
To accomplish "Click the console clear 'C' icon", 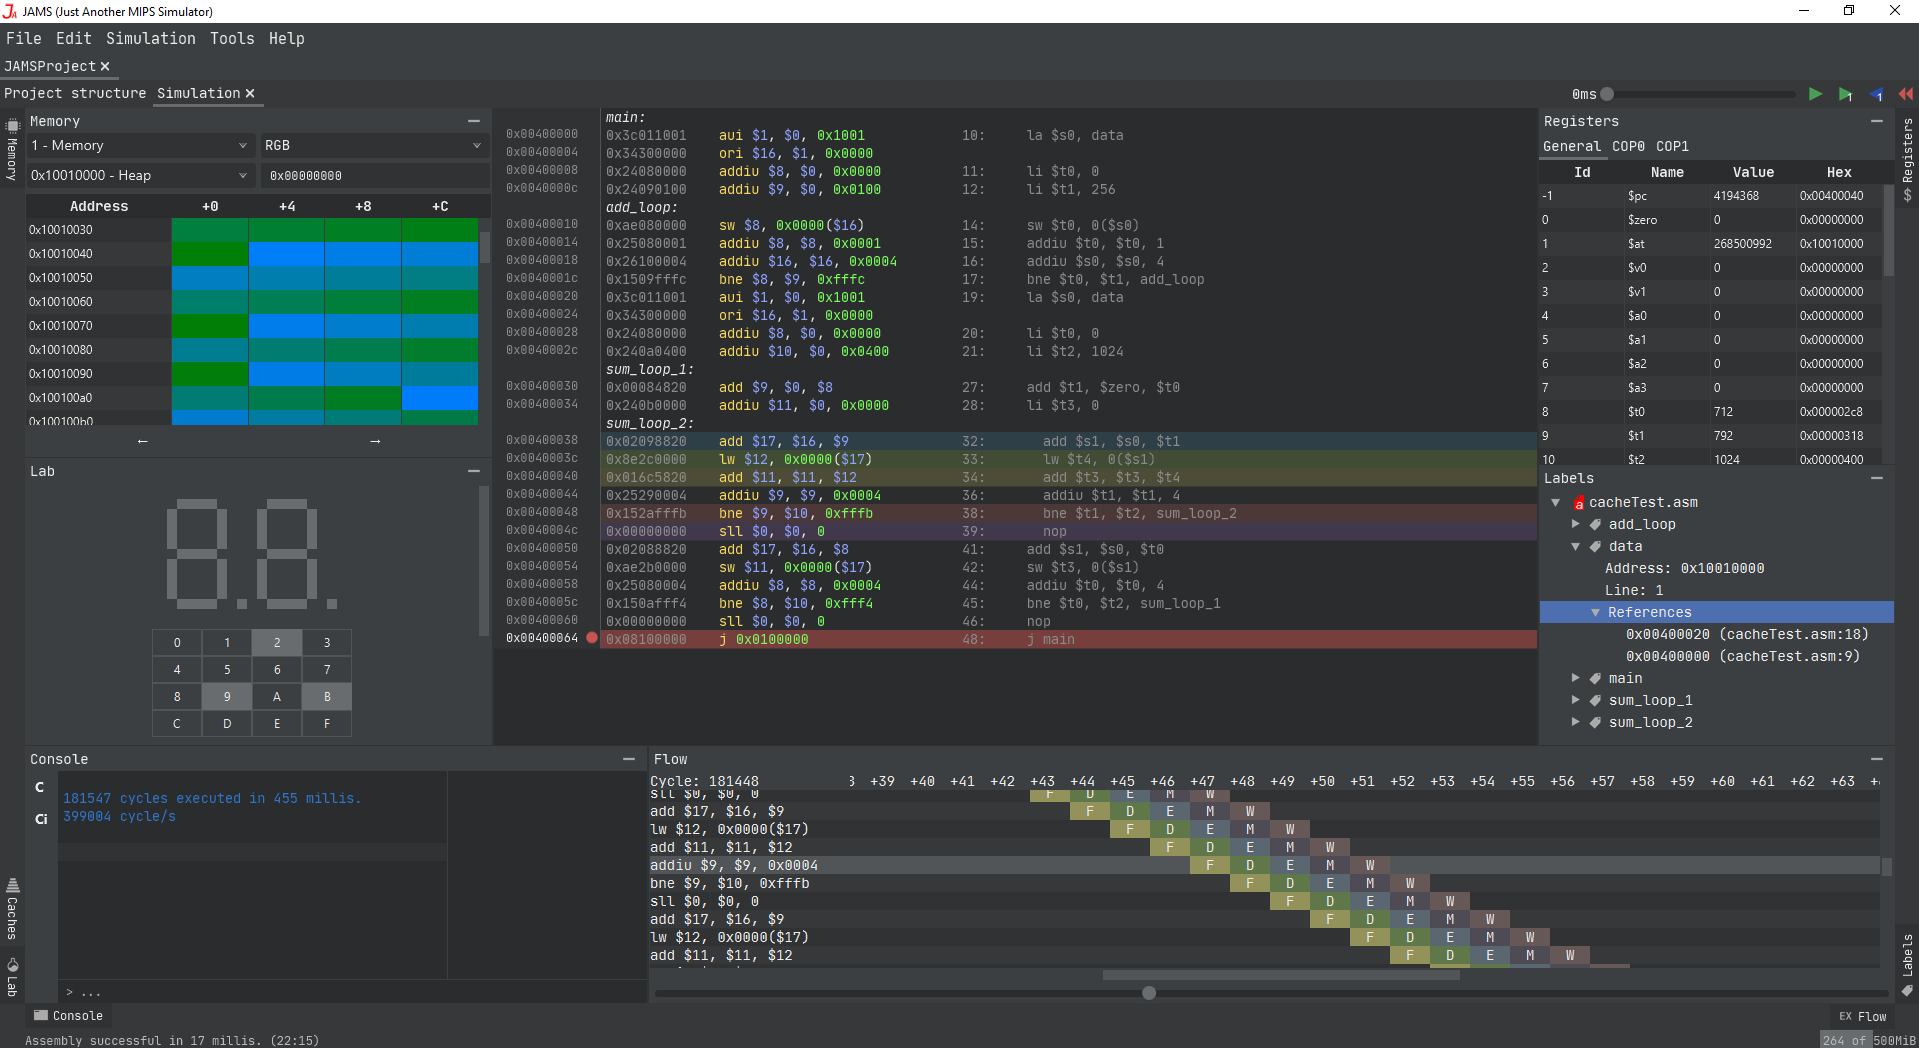I will pyautogui.click(x=40, y=787).
